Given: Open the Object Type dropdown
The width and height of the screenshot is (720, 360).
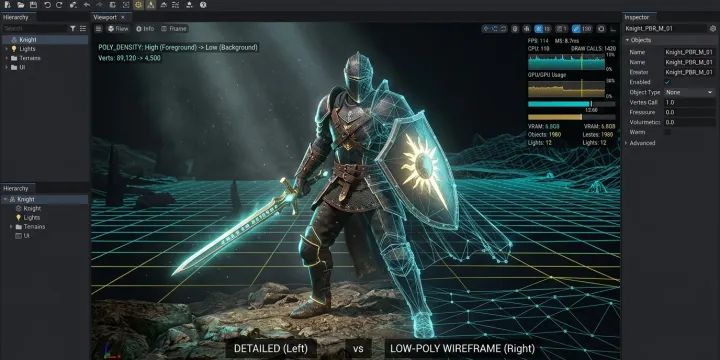Looking at the screenshot, I should coord(689,92).
